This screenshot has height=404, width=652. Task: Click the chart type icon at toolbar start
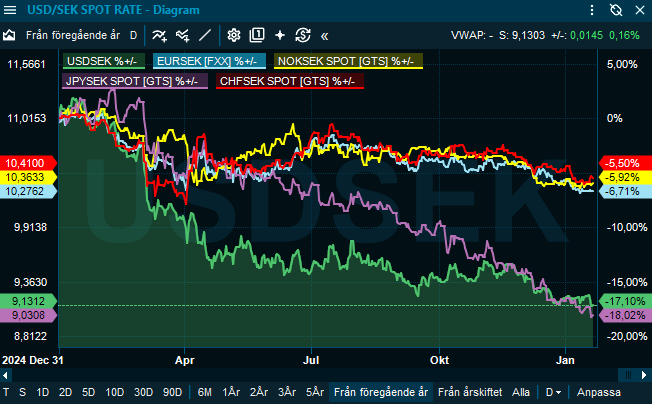tap(9, 35)
